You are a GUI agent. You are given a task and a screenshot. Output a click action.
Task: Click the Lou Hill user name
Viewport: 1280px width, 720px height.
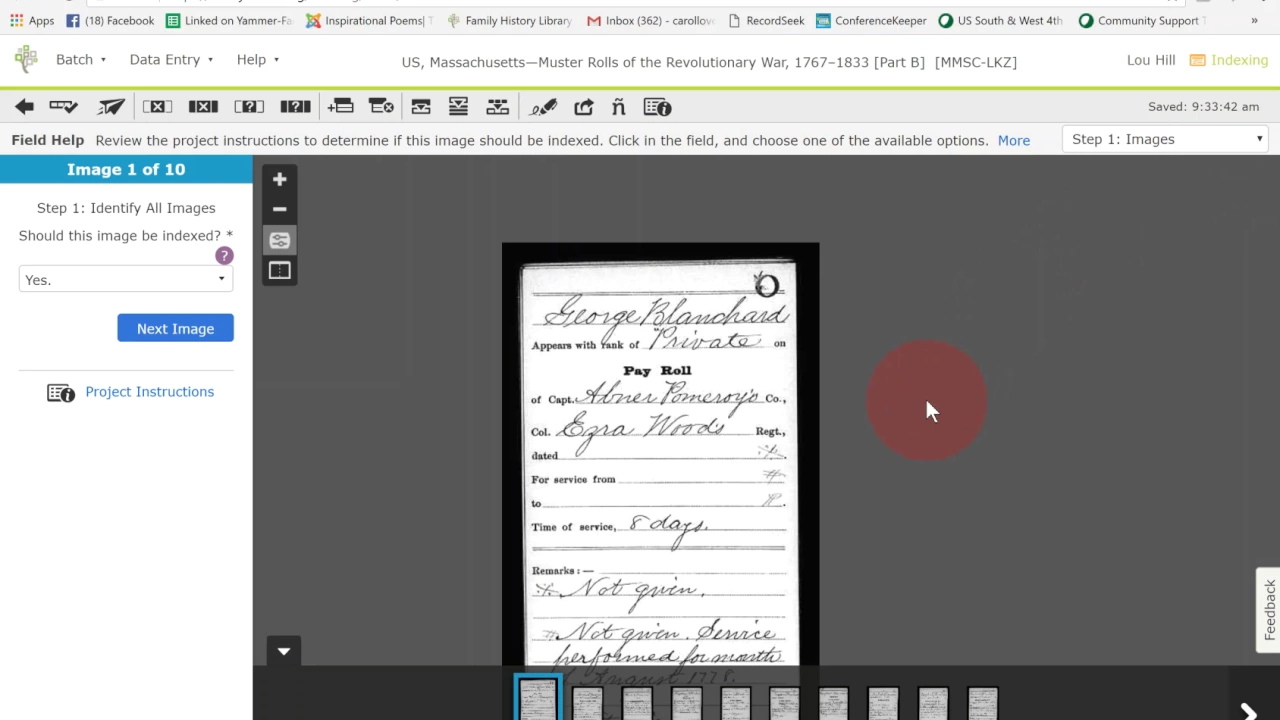pos(1151,60)
